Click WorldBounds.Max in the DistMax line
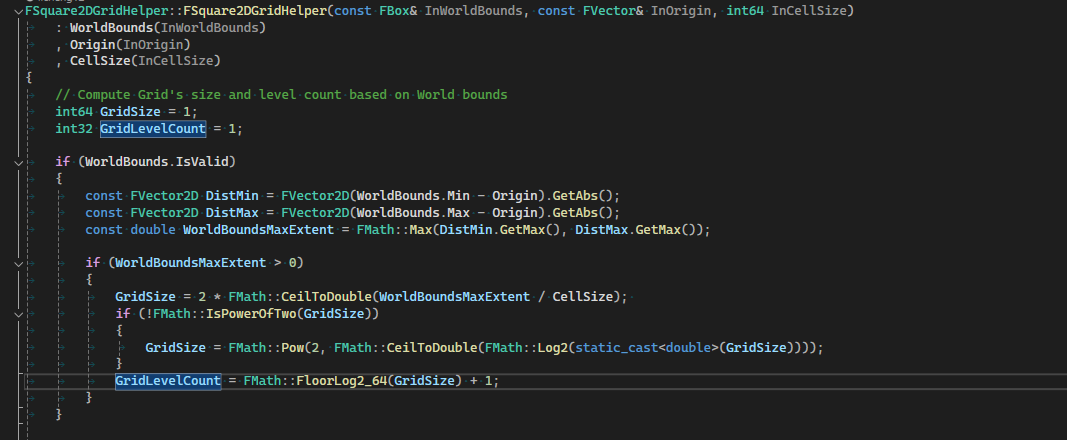The height and width of the screenshot is (440, 1067). [x=412, y=213]
